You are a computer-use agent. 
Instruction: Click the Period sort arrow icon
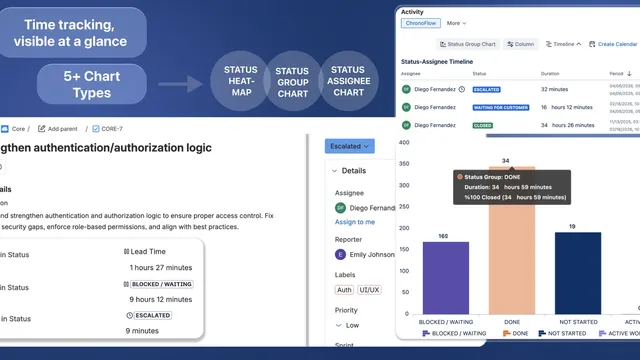pos(629,74)
